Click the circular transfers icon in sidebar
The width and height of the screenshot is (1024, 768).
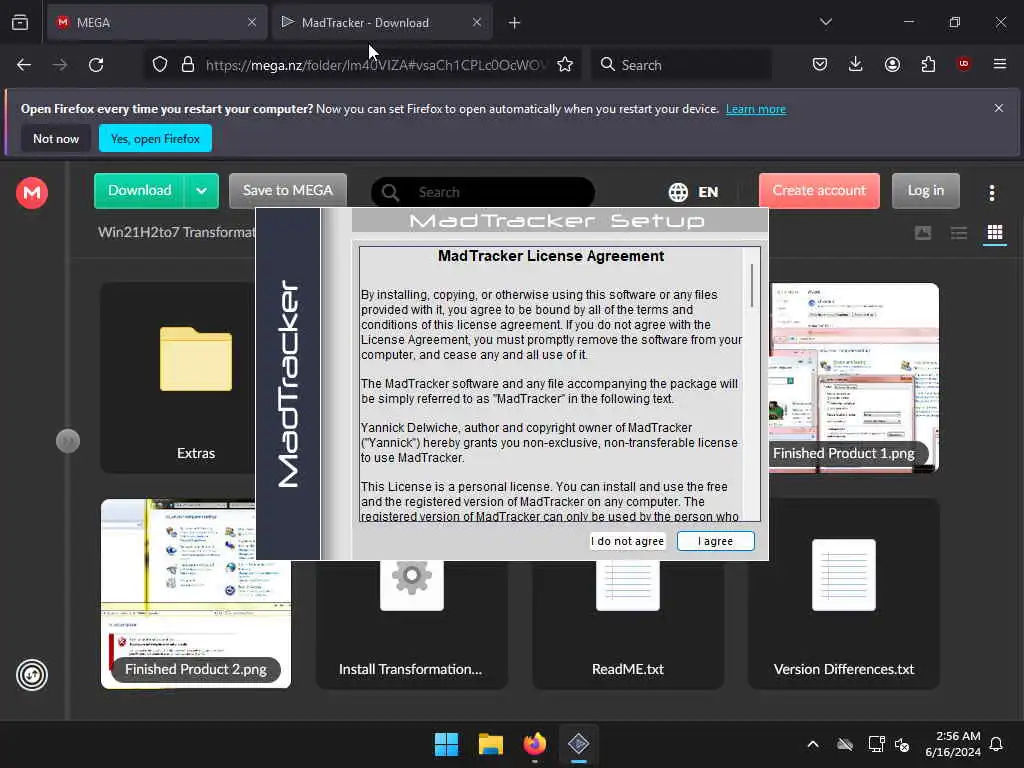click(32, 675)
